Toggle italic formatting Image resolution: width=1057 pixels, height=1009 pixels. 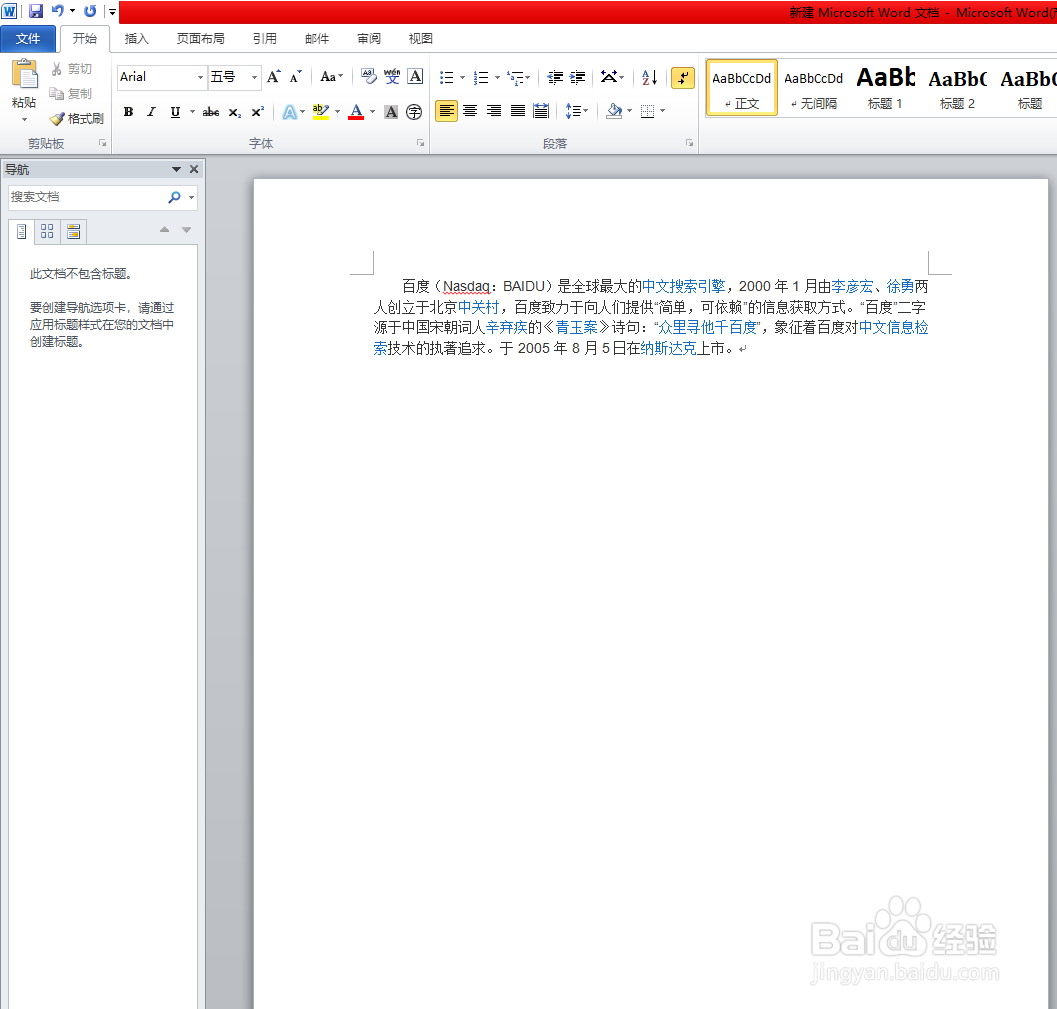[152, 112]
